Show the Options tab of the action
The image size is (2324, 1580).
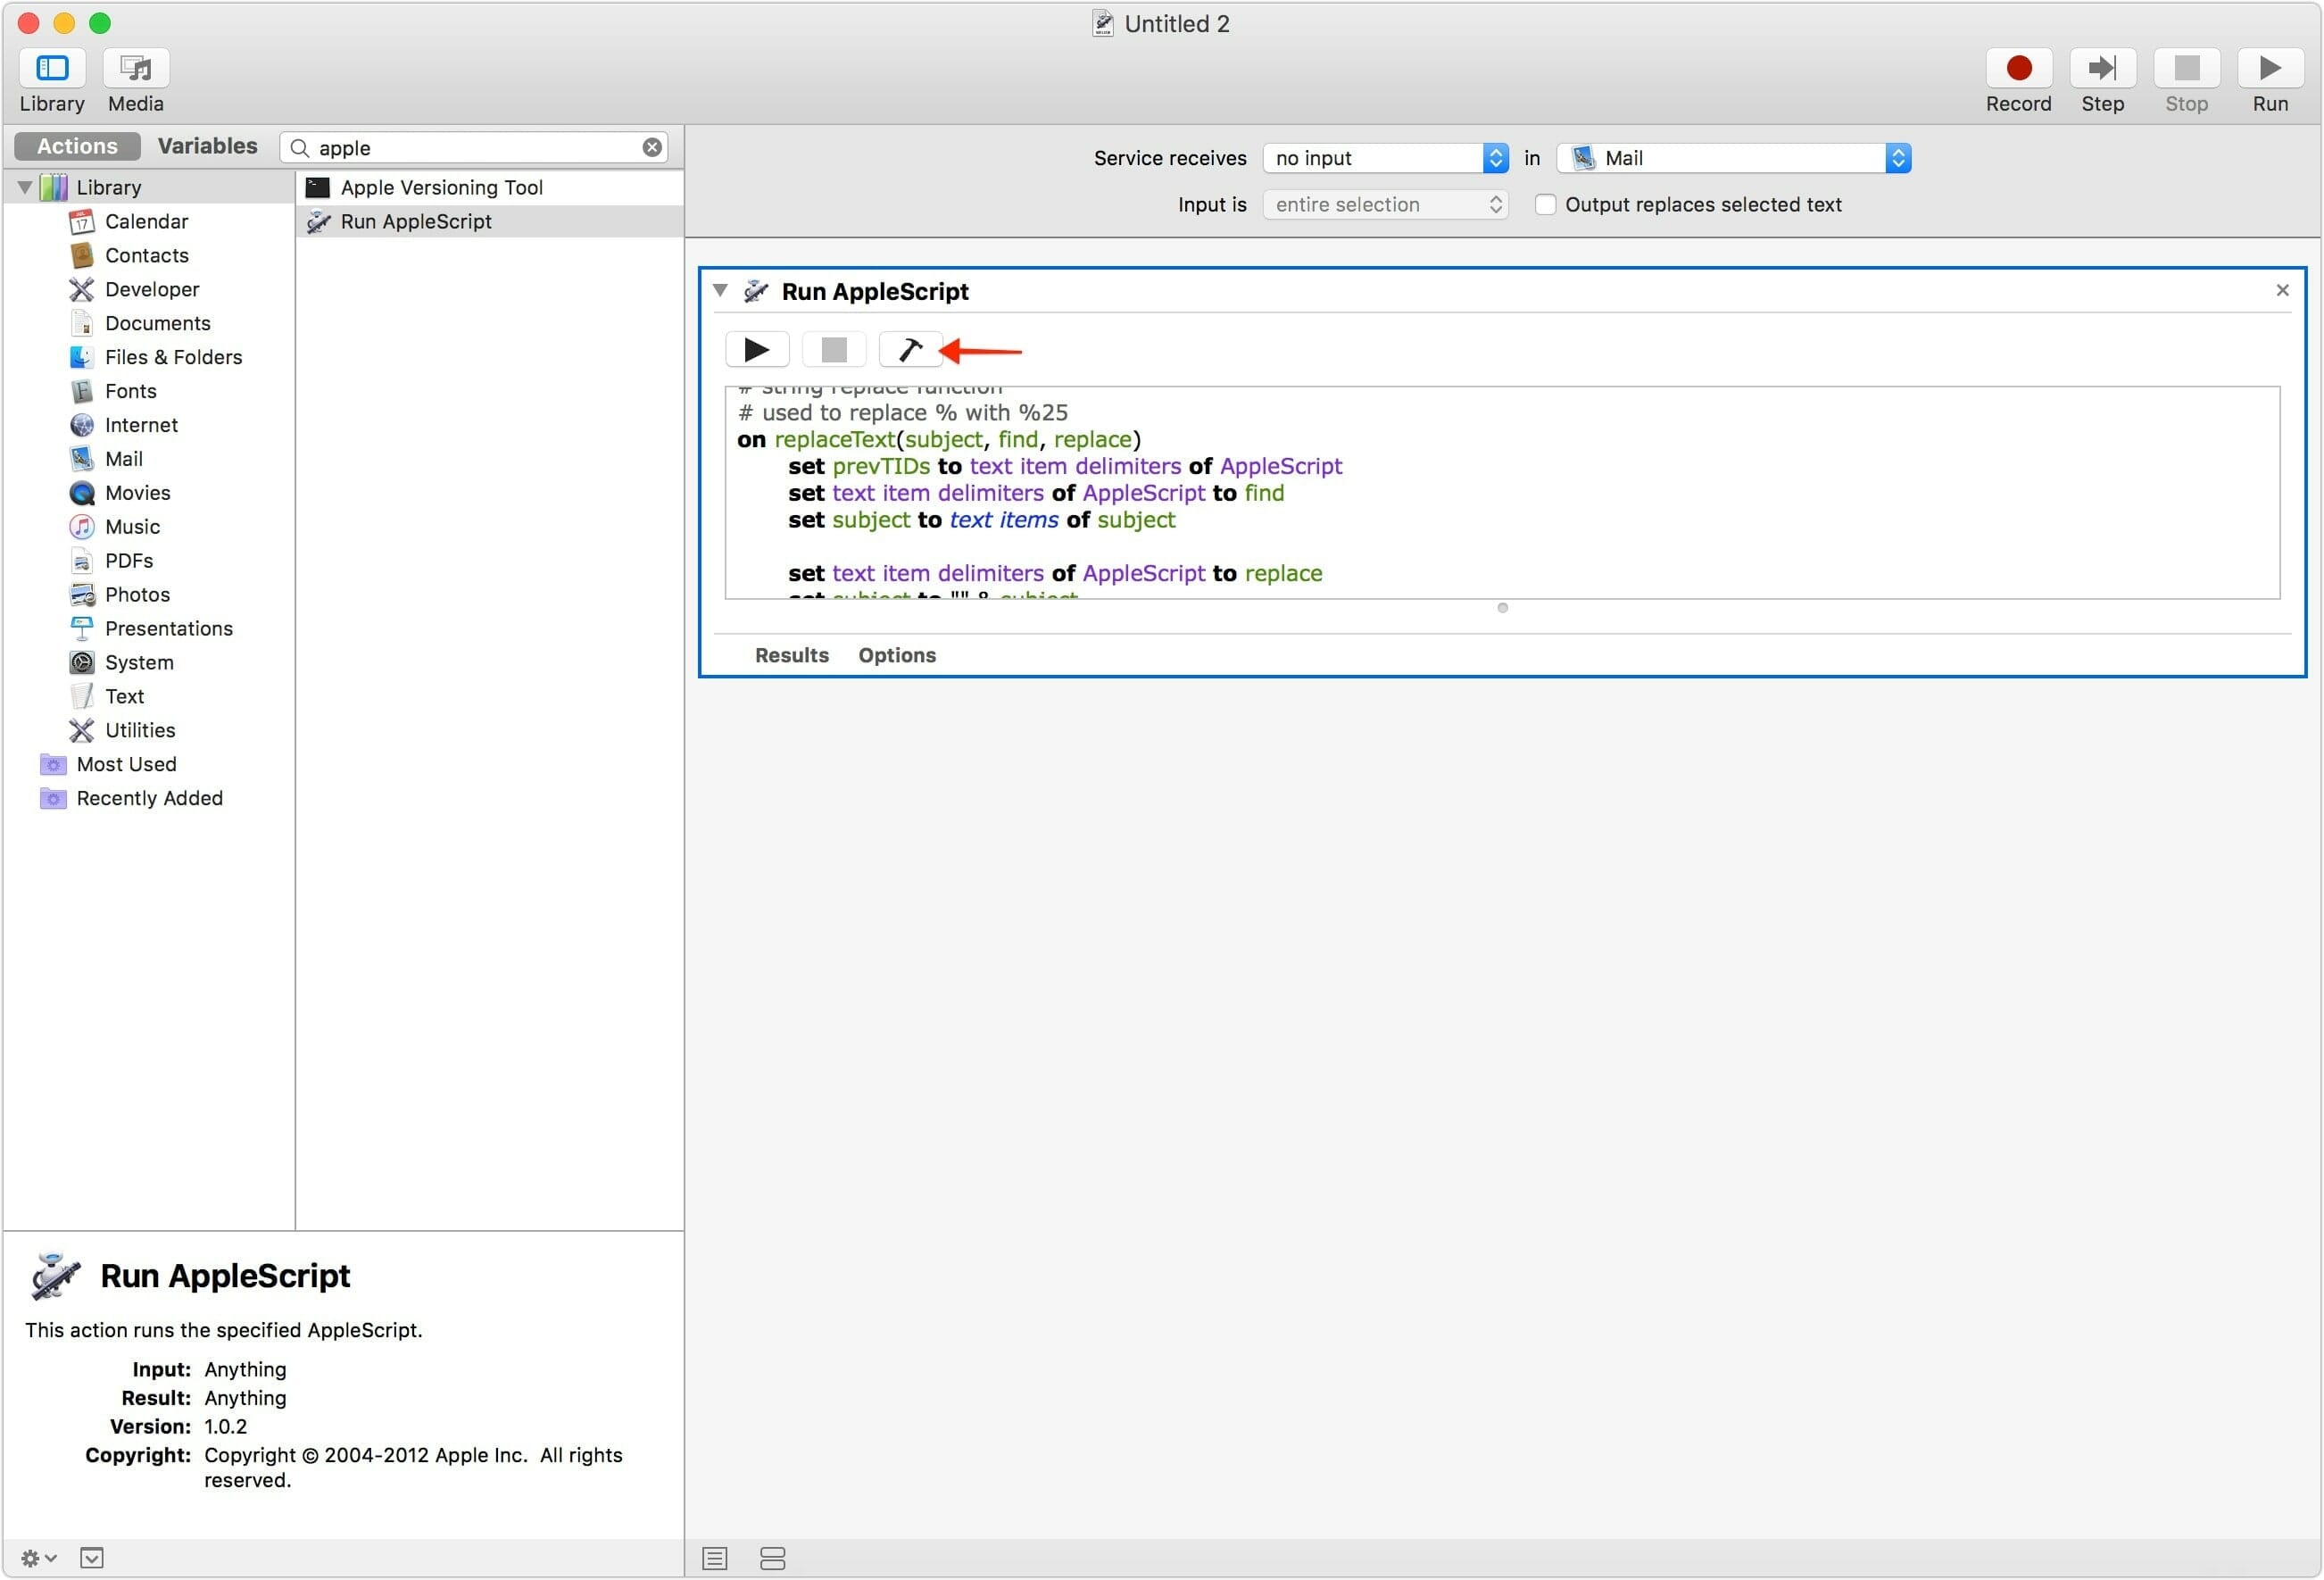click(897, 655)
